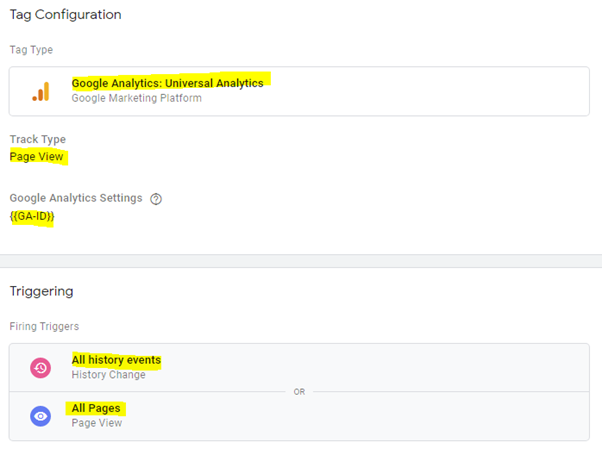Click the Google Analytics bar chart icon
602x455 pixels.
tap(41, 91)
